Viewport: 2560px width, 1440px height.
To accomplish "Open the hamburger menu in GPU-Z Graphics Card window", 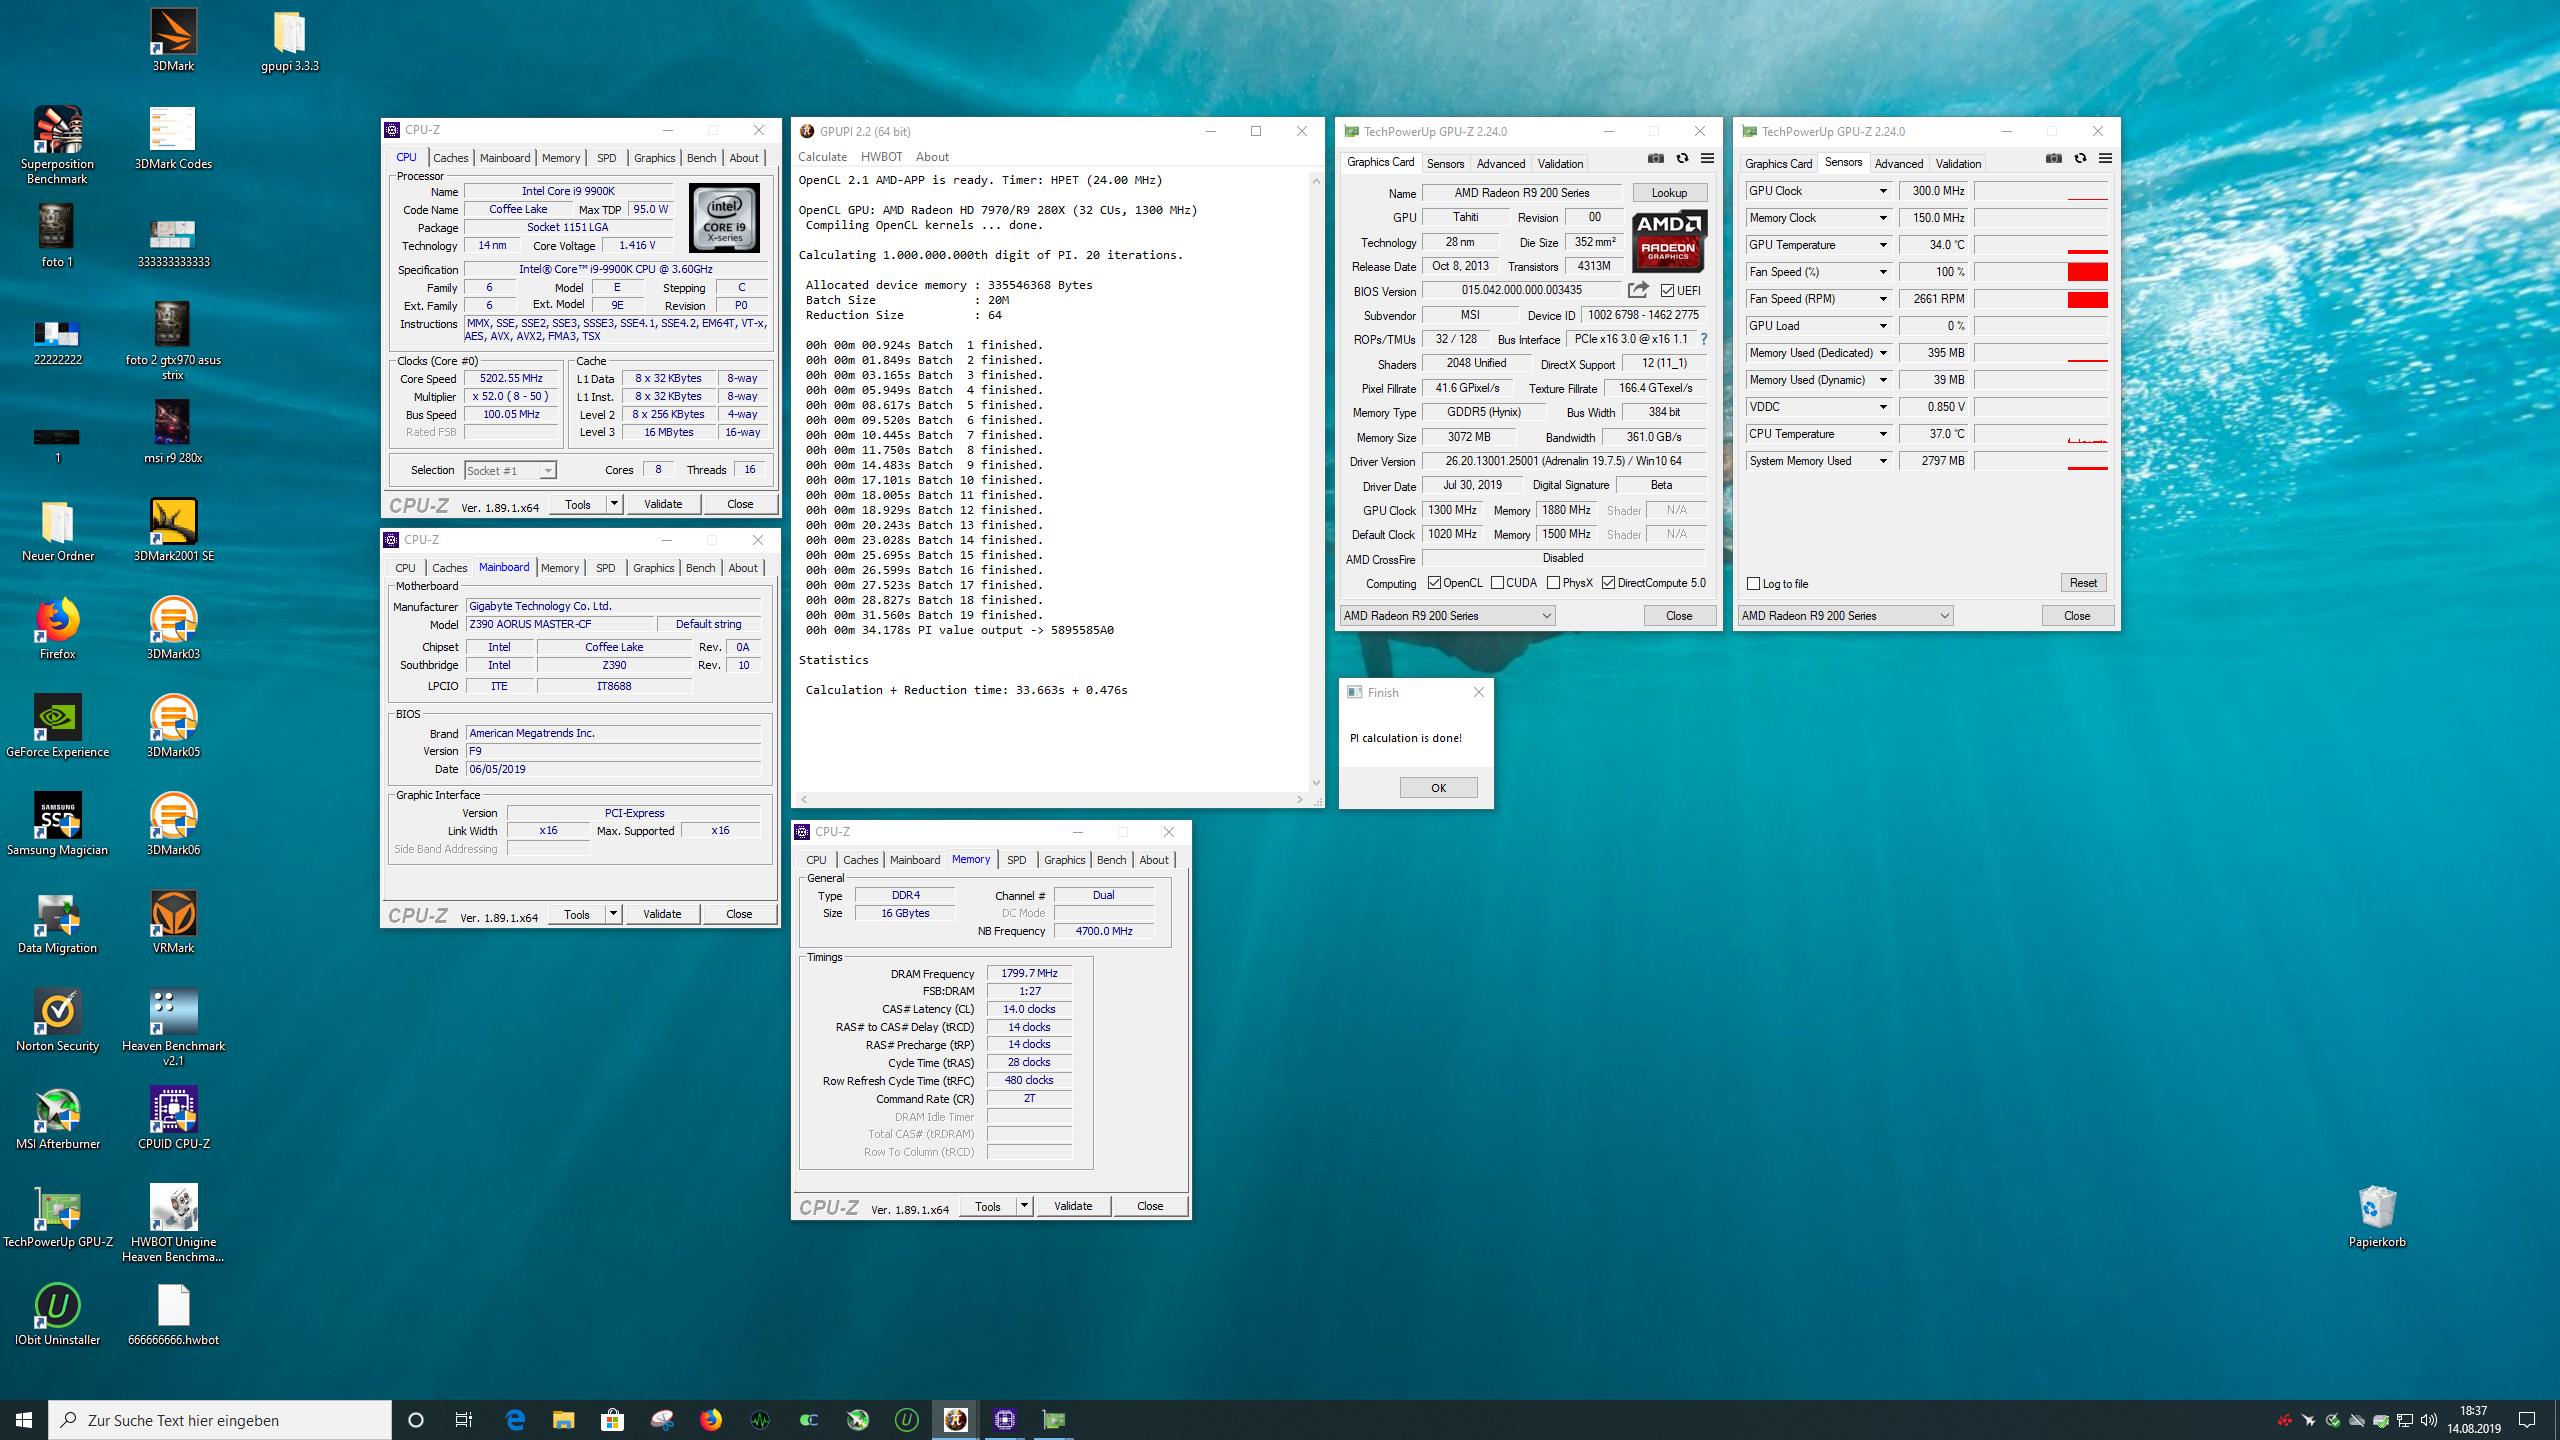I will pos(1707,158).
